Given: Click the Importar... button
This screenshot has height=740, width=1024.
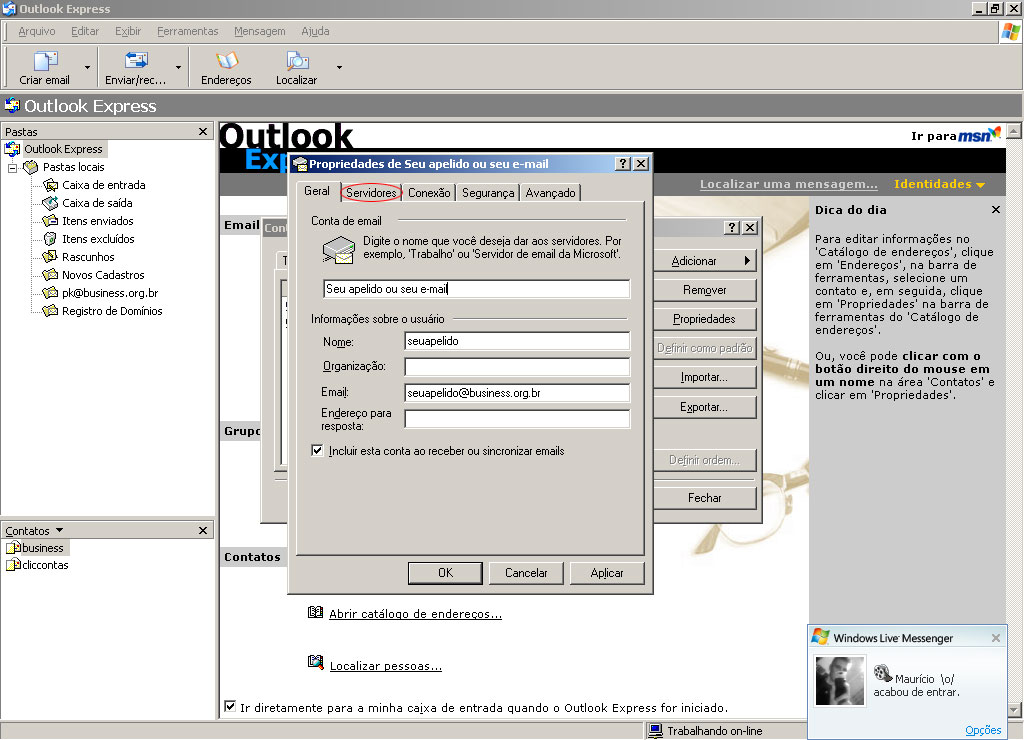Looking at the screenshot, I should pos(705,377).
